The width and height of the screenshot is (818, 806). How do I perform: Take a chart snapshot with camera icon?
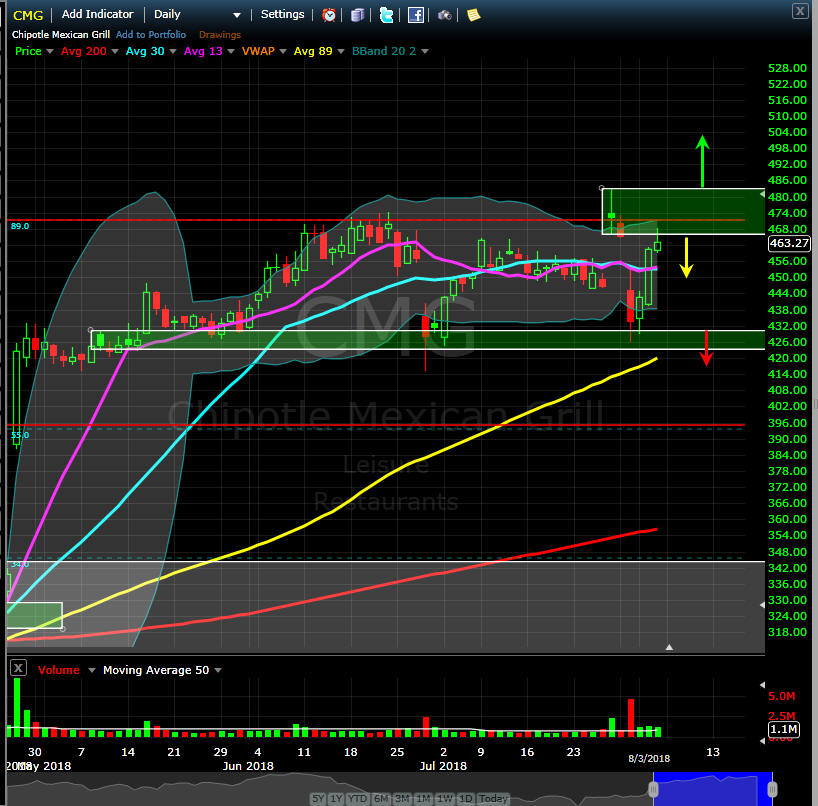click(444, 15)
